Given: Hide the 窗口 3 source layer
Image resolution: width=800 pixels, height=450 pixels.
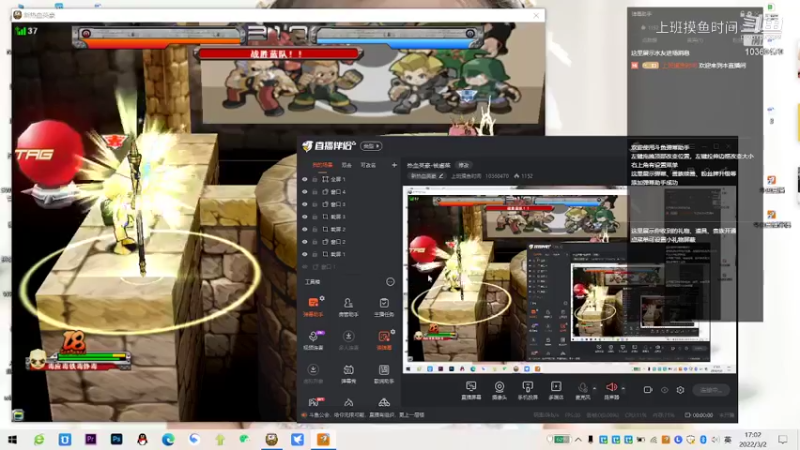Looking at the screenshot, I should (305, 204).
